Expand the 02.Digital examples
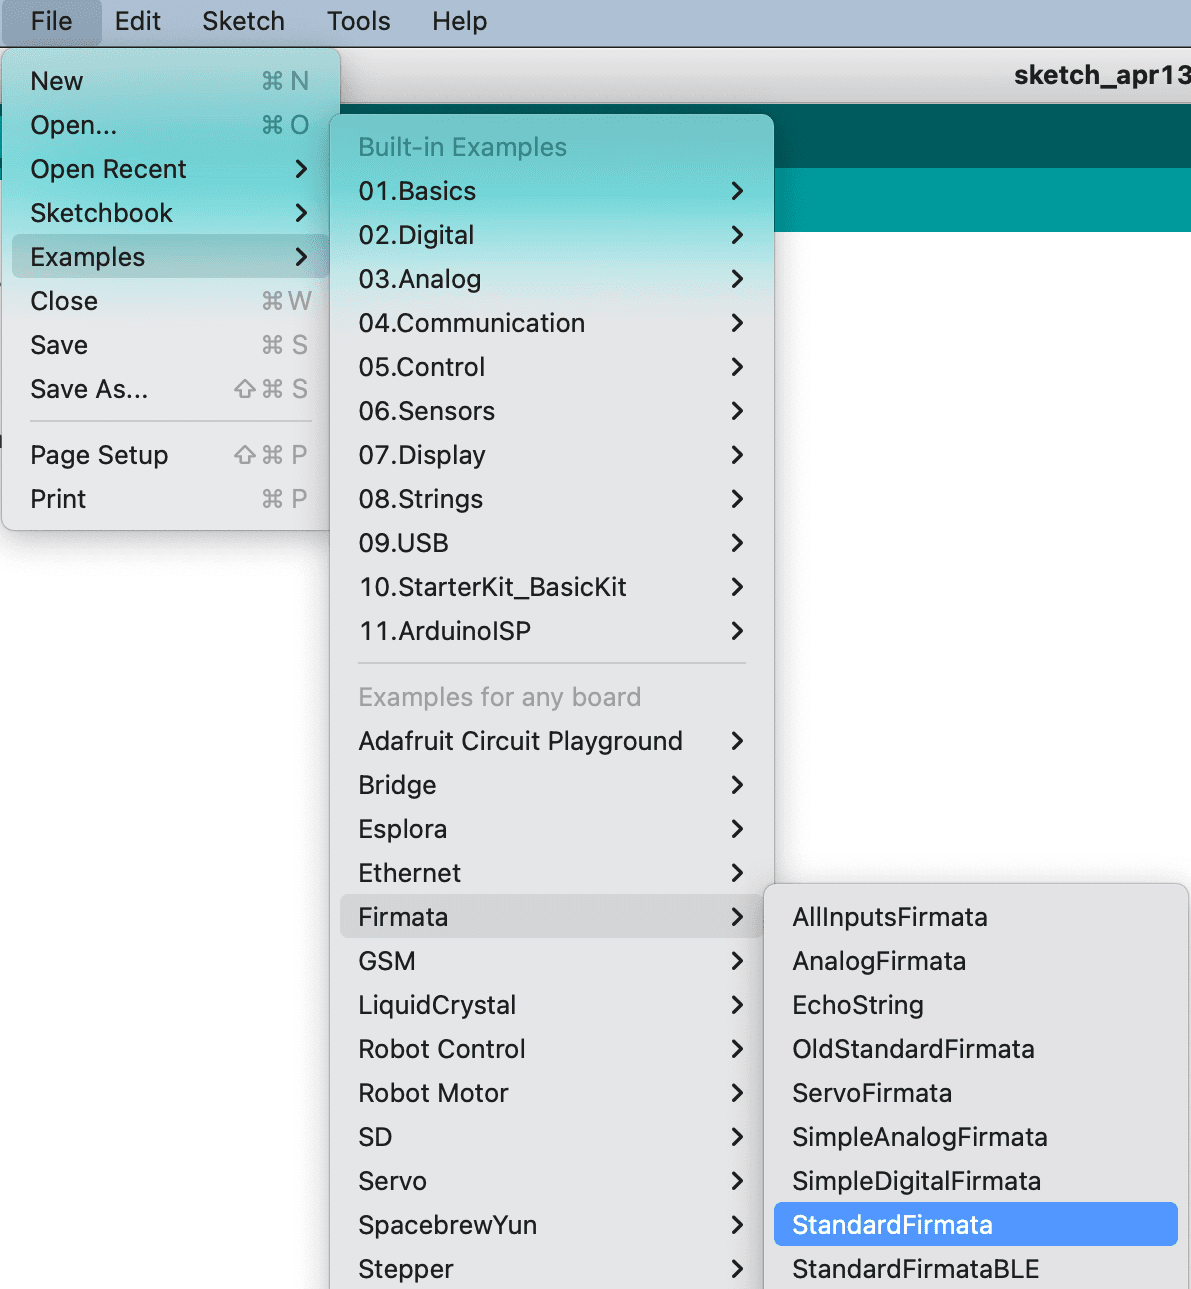 point(551,235)
